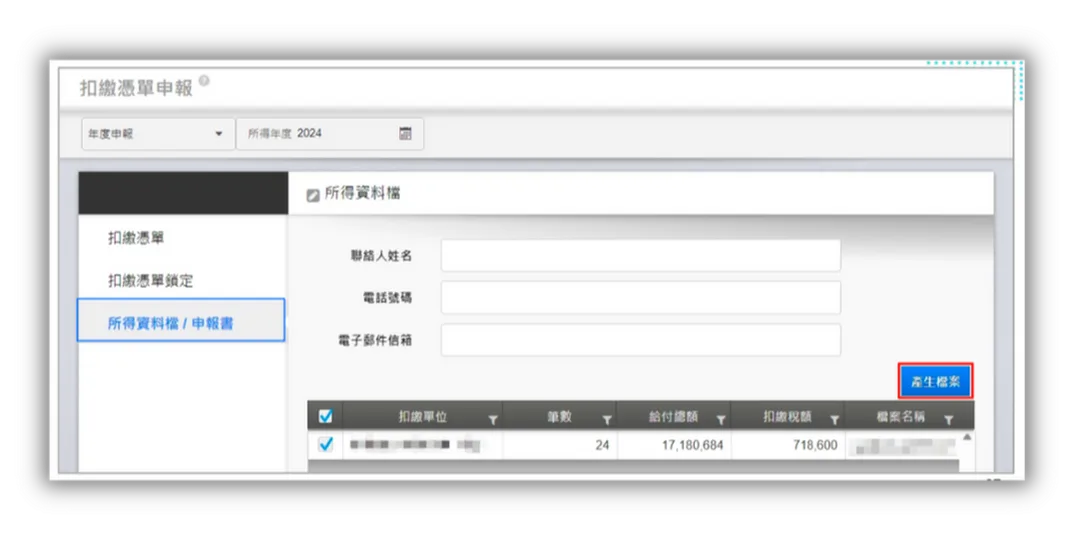Click the 電話號碼 input field
This screenshot has width=1080, height=538.
[641, 298]
